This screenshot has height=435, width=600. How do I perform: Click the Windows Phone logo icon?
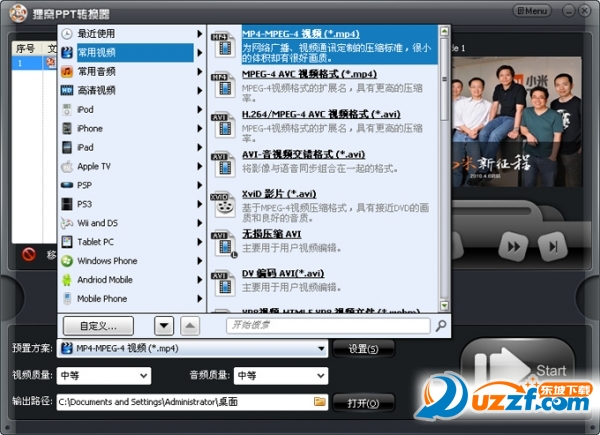67,261
